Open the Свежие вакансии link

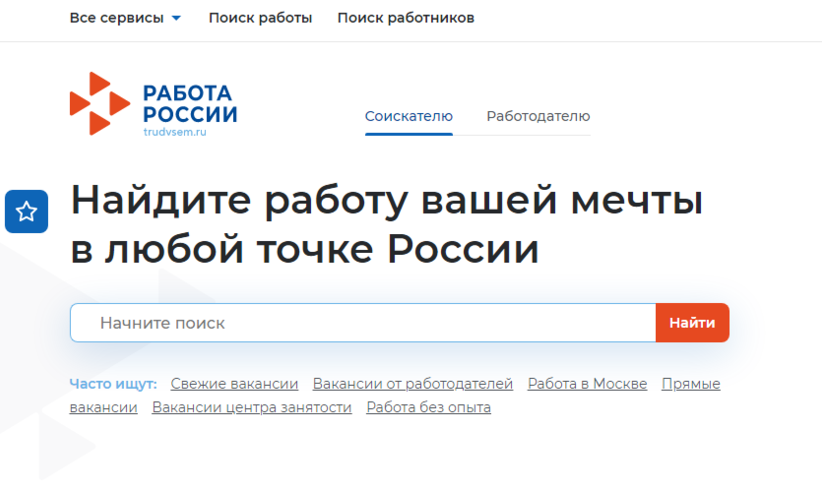pos(234,384)
